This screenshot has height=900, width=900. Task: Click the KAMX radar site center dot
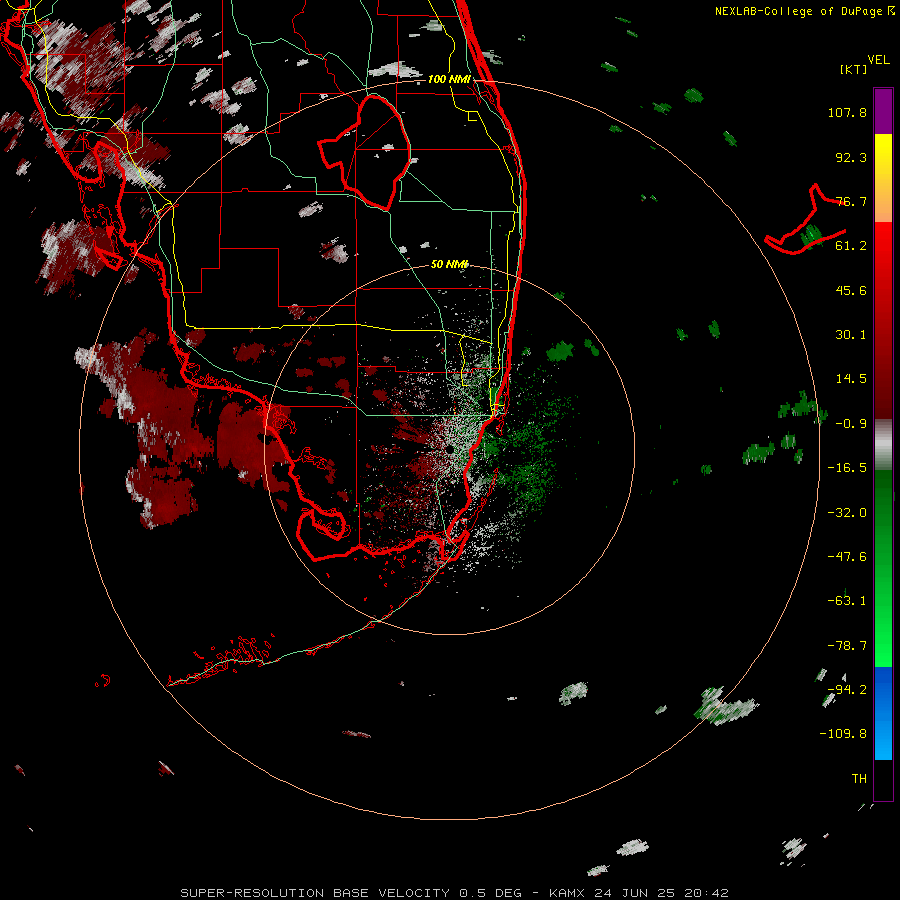point(449,449)
